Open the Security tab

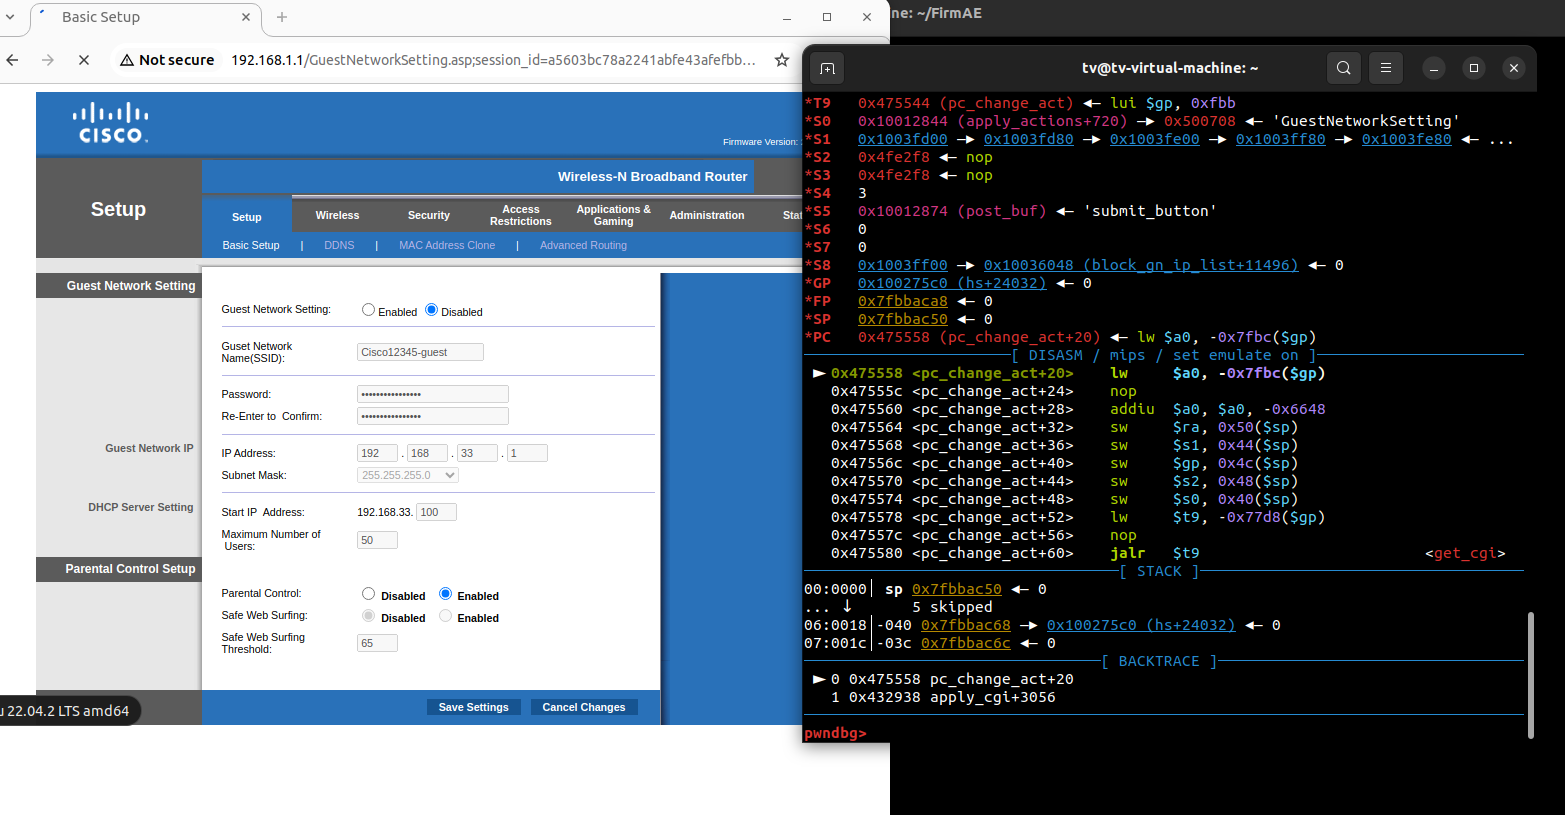click(429, 215)
